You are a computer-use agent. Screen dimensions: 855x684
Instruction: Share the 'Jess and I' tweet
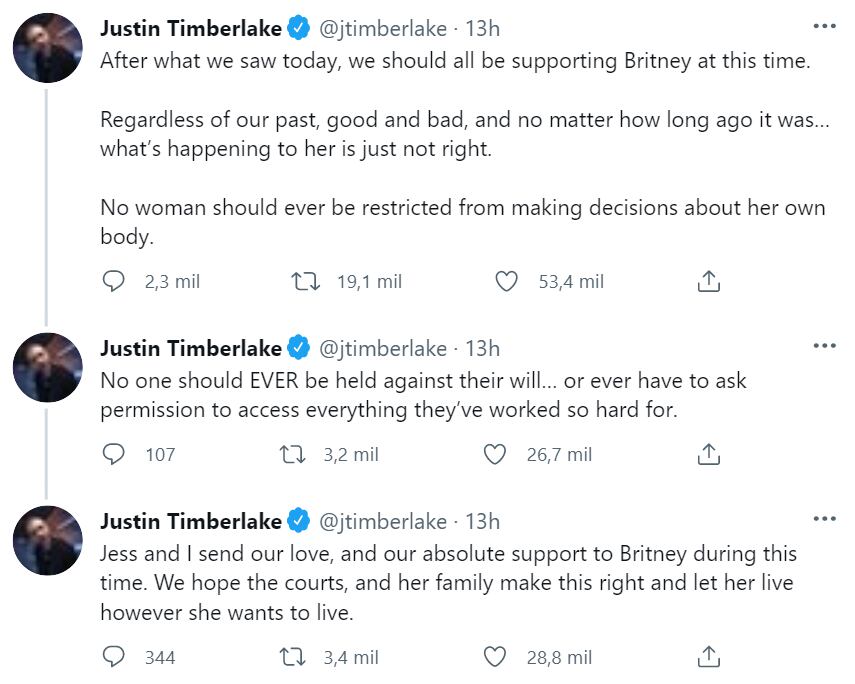[708, 657]
